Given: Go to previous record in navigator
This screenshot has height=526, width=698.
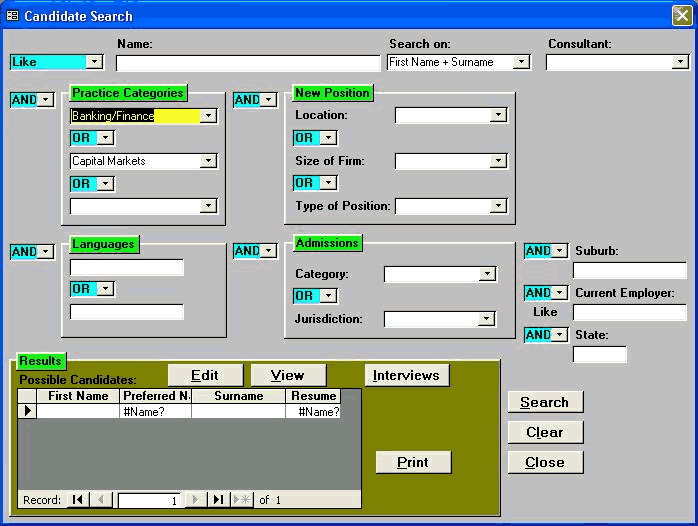Looking at the screenshot, I should [x=101, y=500].
